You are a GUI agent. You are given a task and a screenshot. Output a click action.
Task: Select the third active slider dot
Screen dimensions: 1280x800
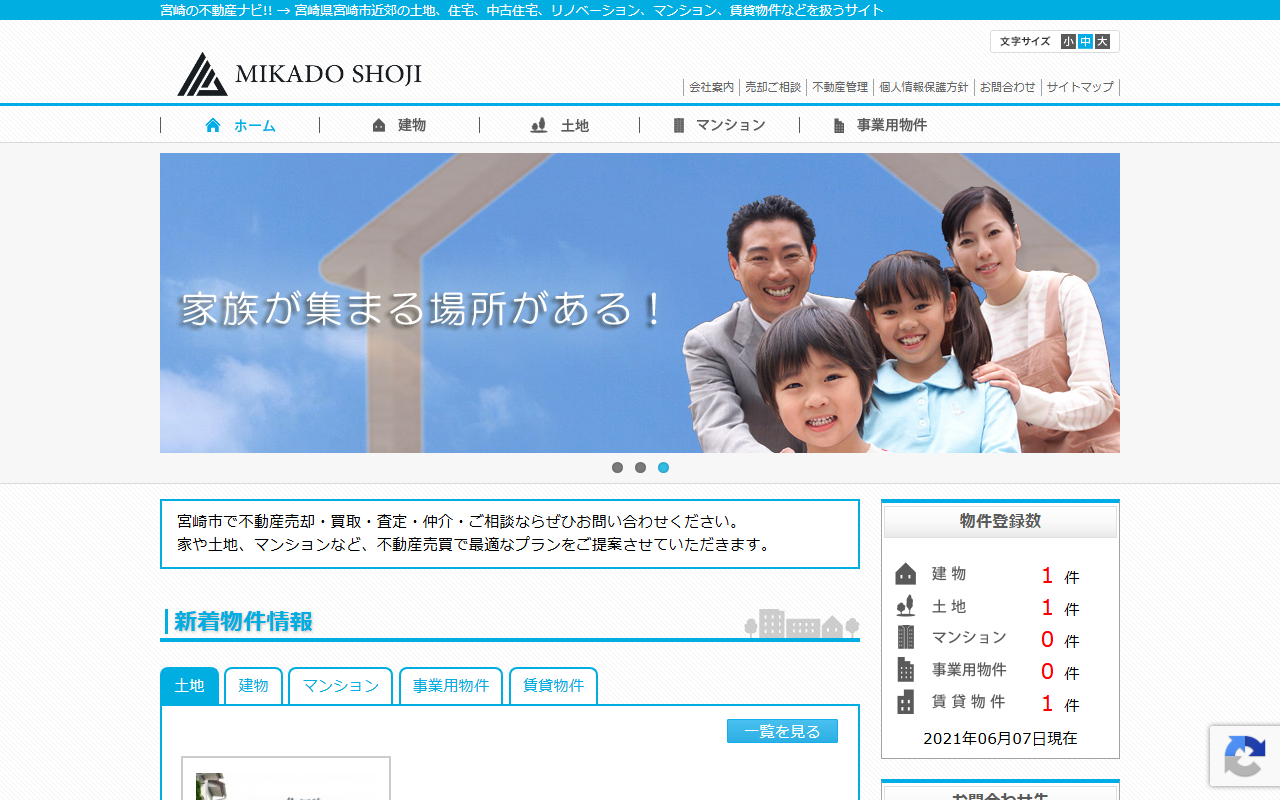(x=663, y=467)
